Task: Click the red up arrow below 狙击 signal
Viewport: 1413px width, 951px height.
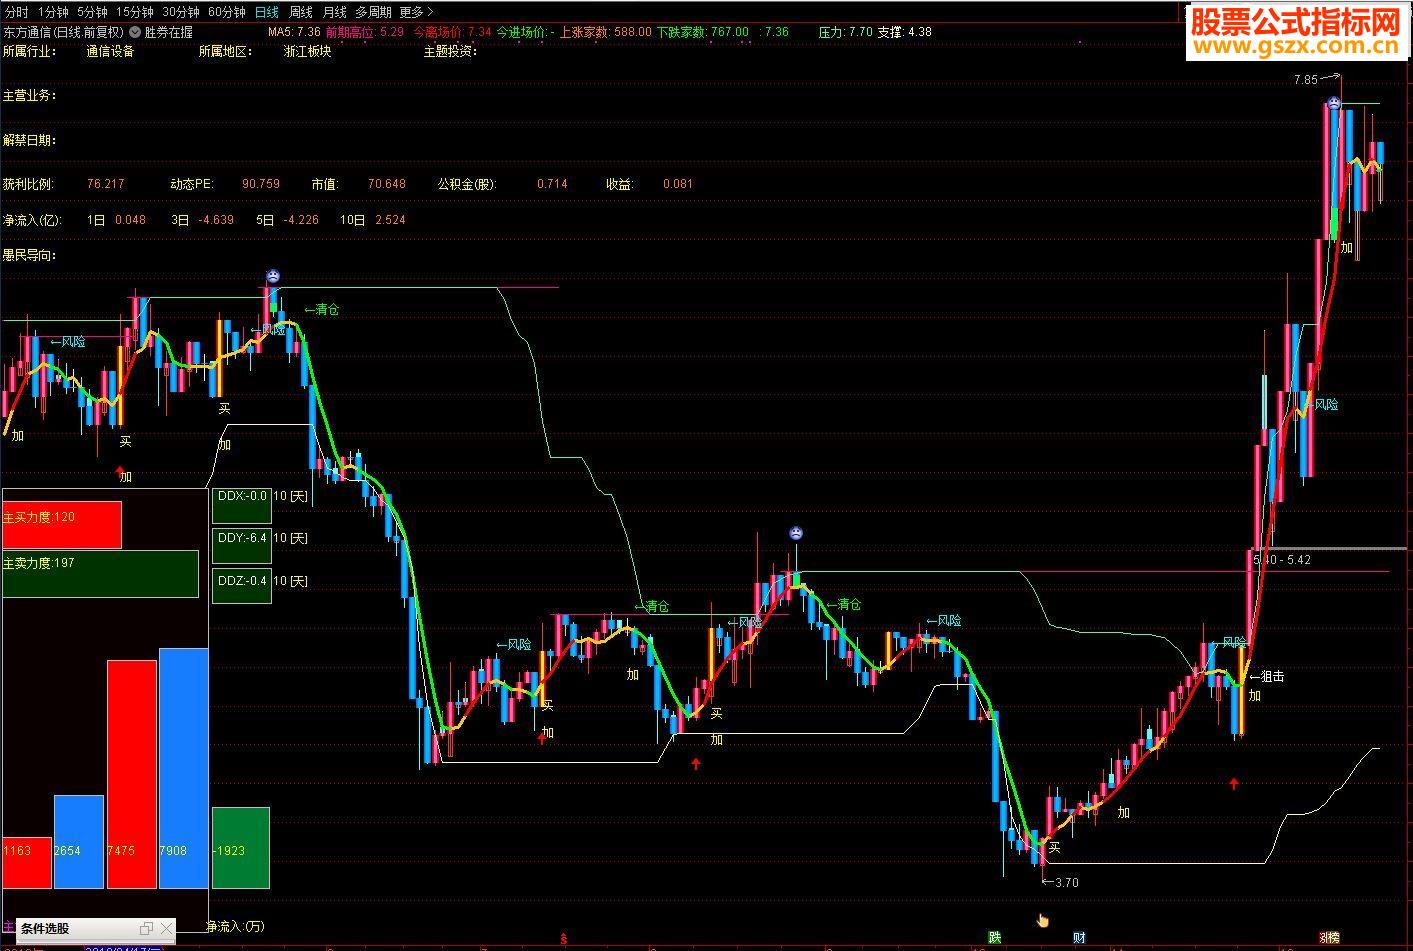Action: (1234, 784)
